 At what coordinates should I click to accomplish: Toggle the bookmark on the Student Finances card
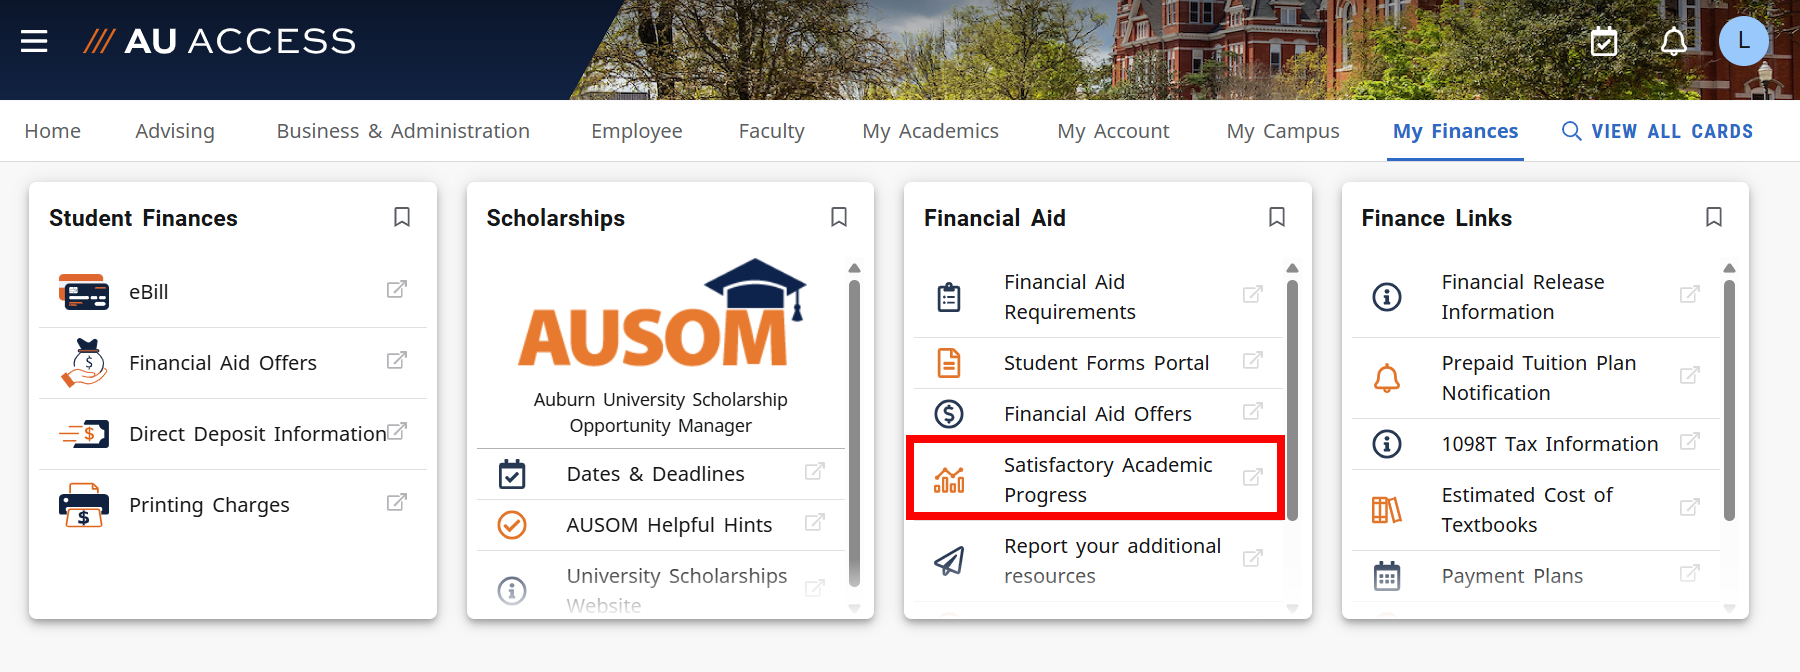click(402, 217)
